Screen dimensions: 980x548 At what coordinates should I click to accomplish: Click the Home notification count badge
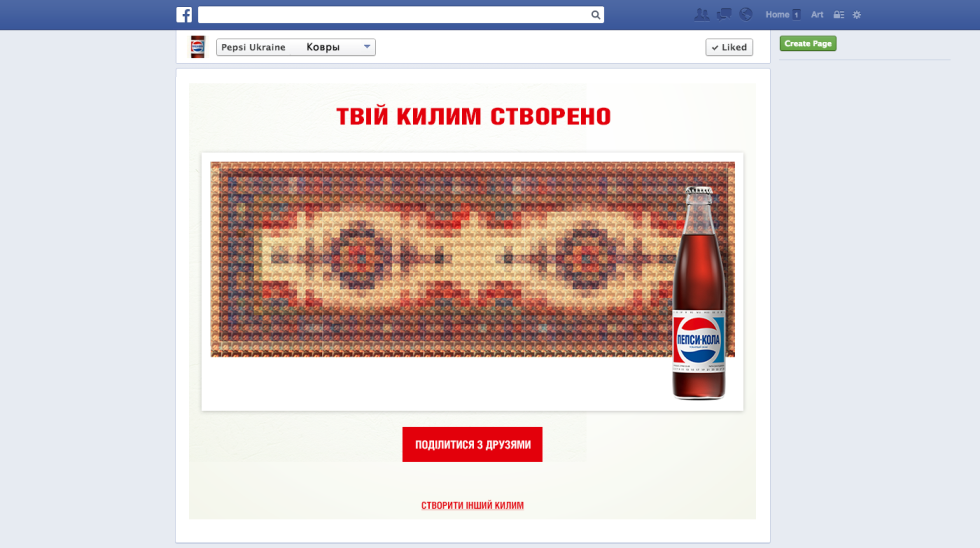pyautogui.click(x=796, y=15)
